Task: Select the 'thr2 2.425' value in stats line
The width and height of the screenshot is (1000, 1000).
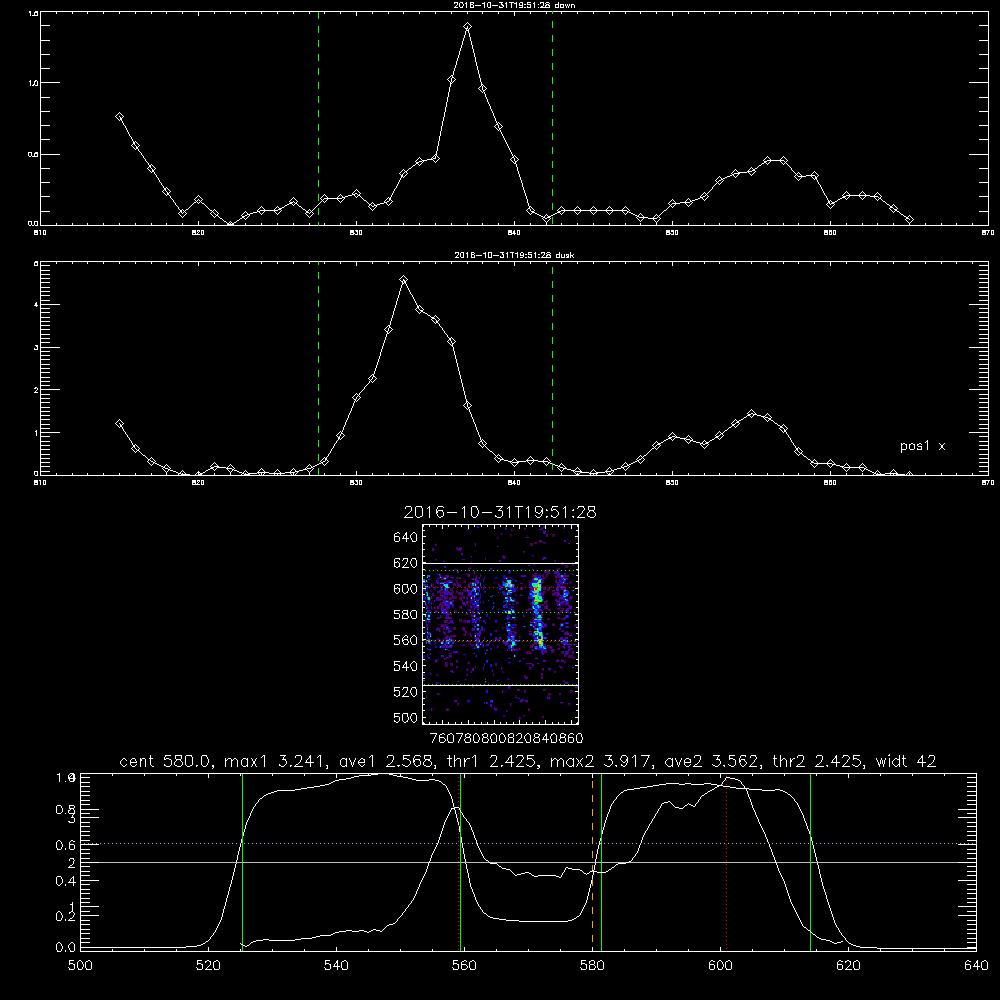Action: point(818,761)
